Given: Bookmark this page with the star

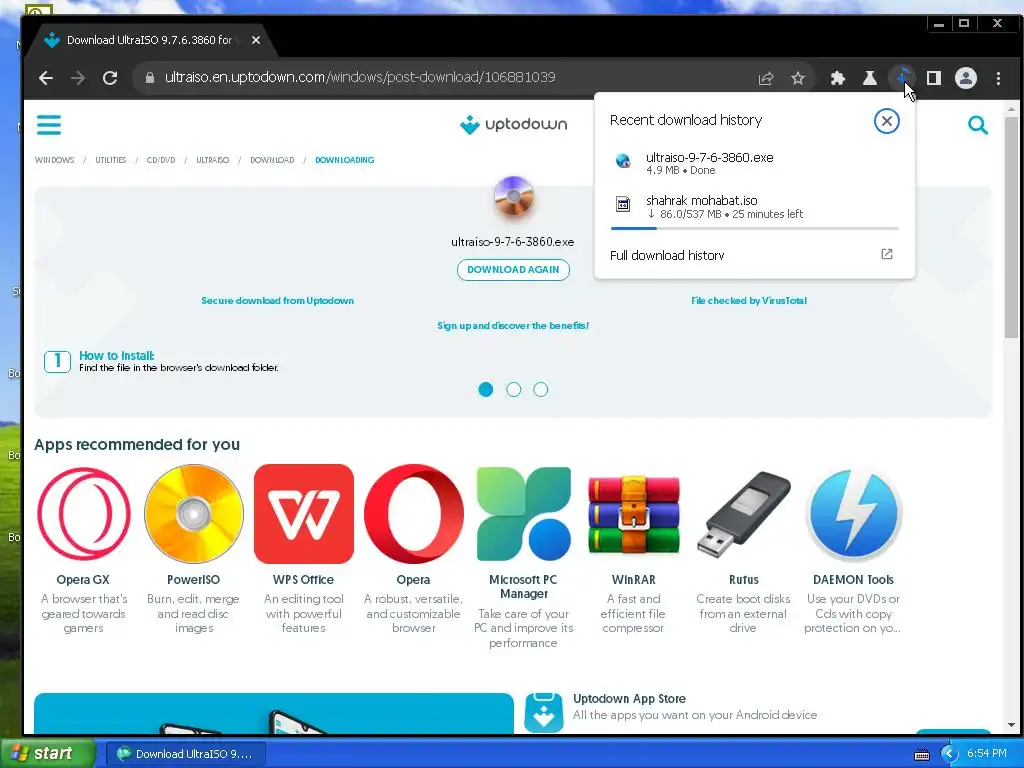Looking at the screenshot, I should point(798,78).
